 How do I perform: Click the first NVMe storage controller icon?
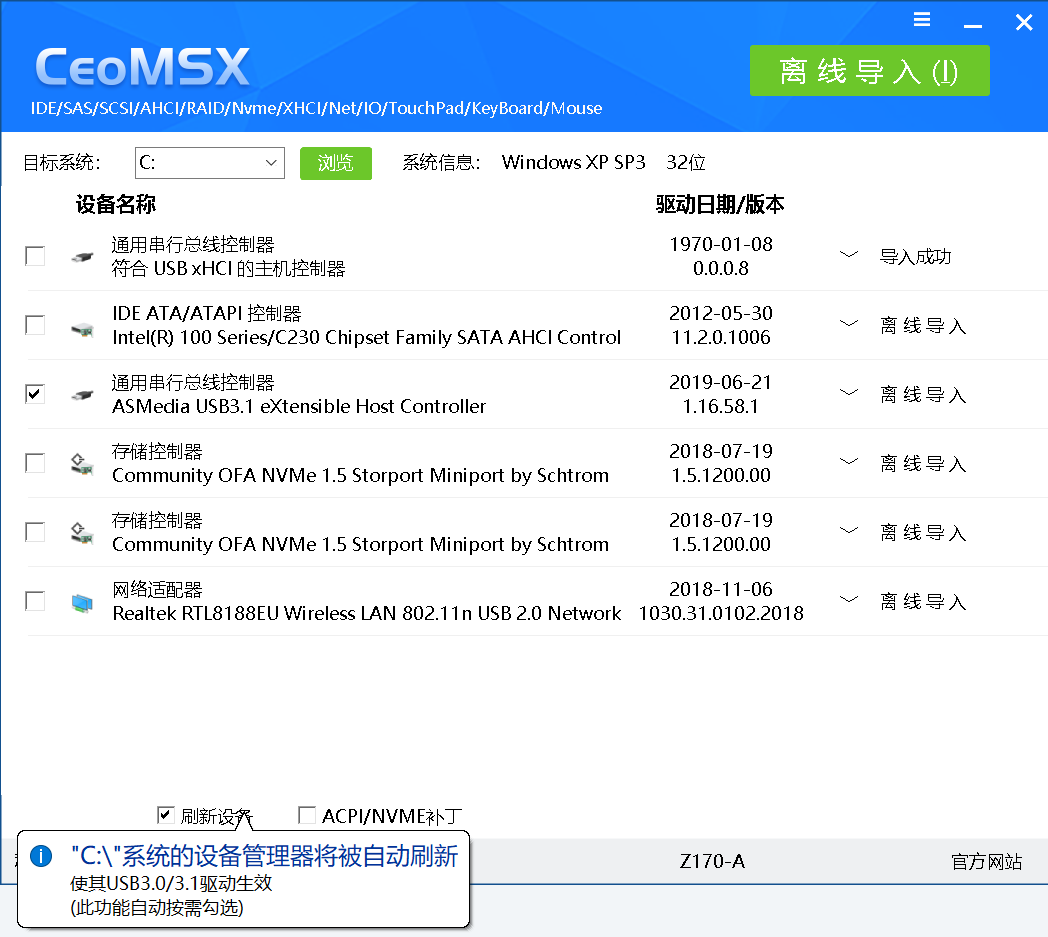pos(82,464)
